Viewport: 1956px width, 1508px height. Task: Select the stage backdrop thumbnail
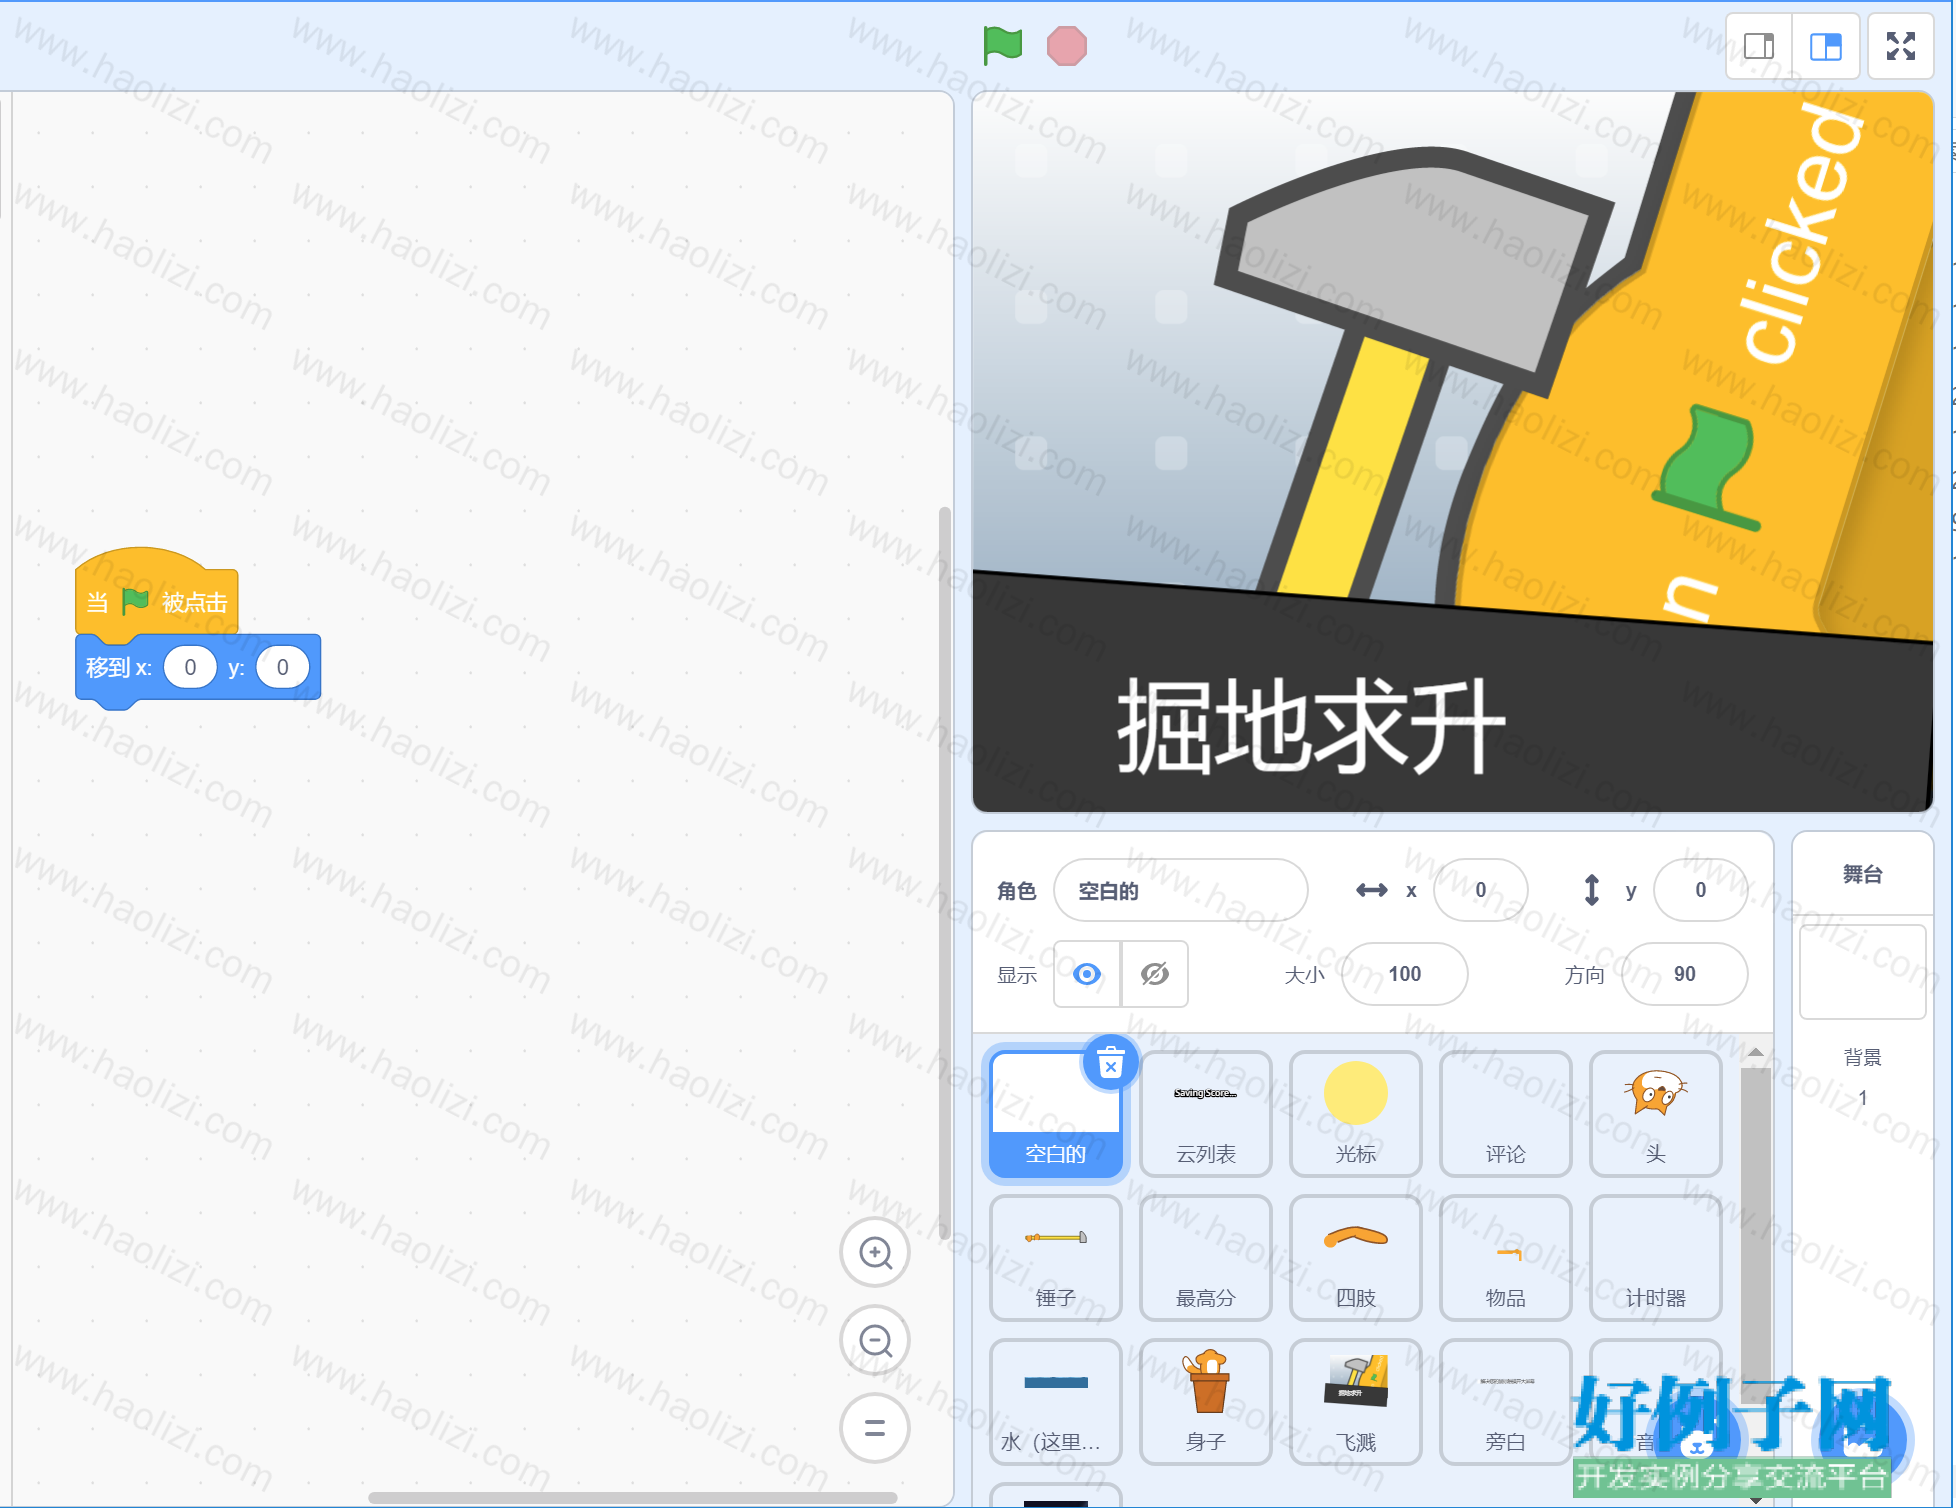coord(1863,972)
